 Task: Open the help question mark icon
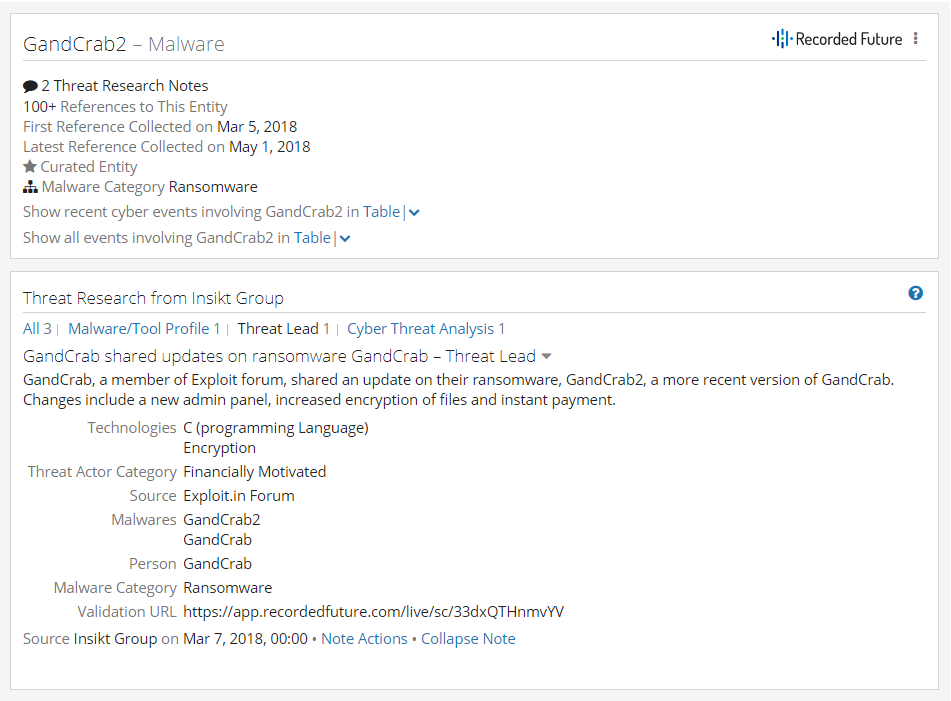click(x=915, y=293)
